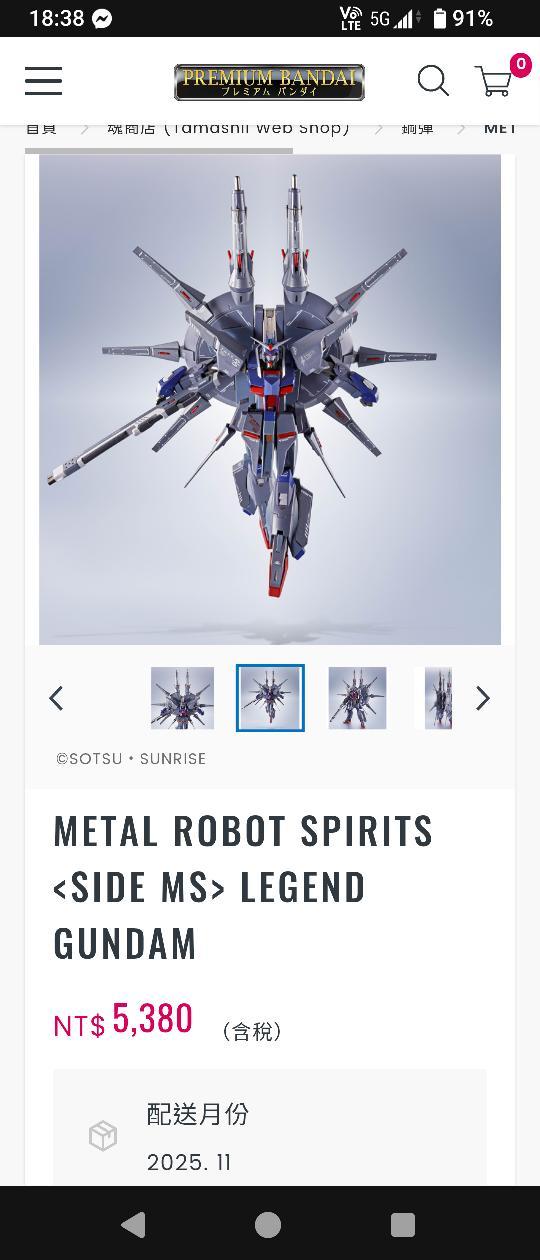The image size is (540, 1260).
Task: Tap the Android home button
Action: [x=268, y=1225]
